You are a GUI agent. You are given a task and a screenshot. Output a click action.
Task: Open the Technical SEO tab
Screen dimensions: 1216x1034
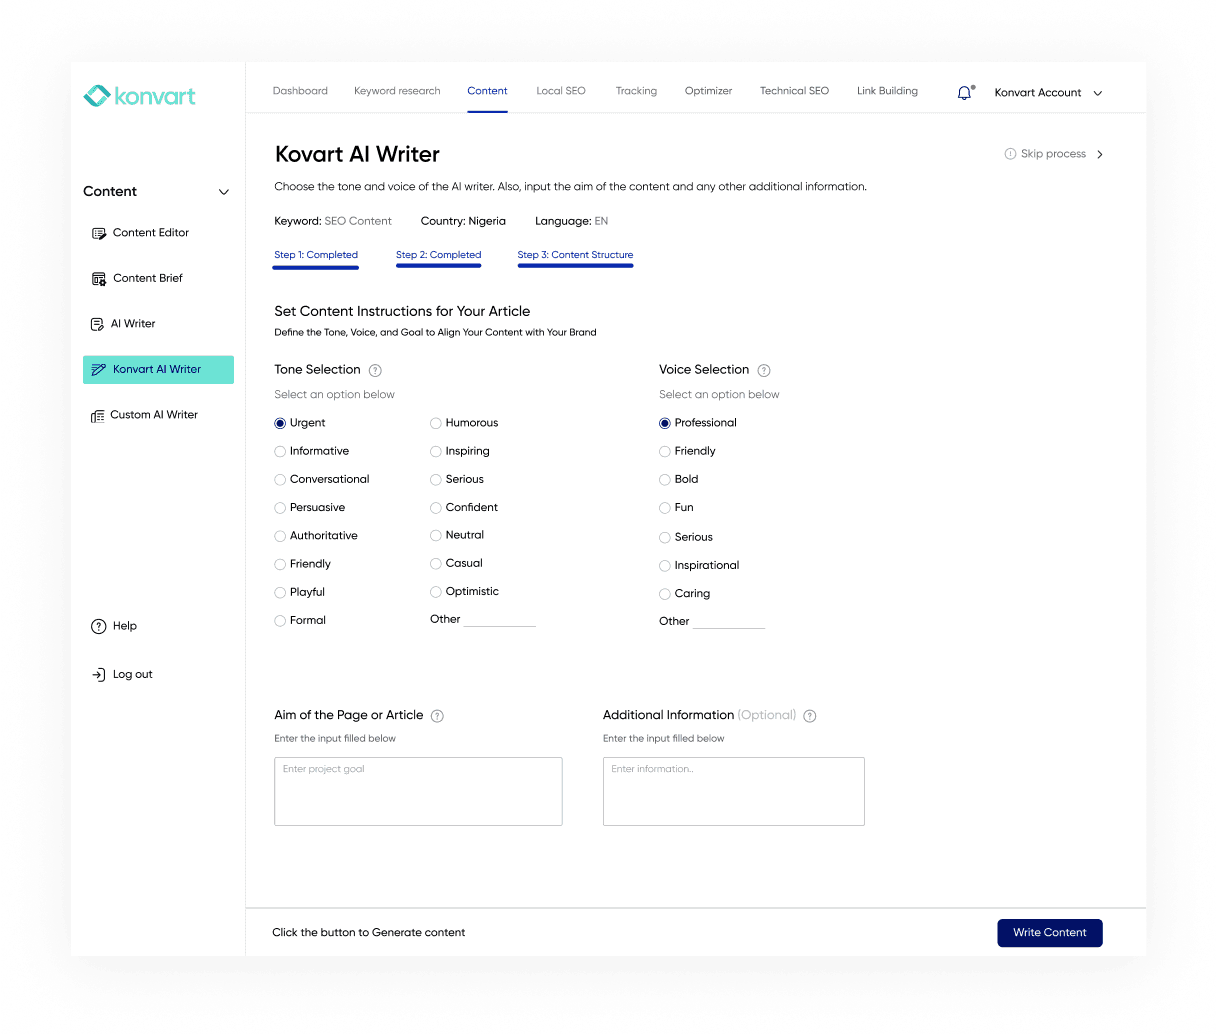794,91
